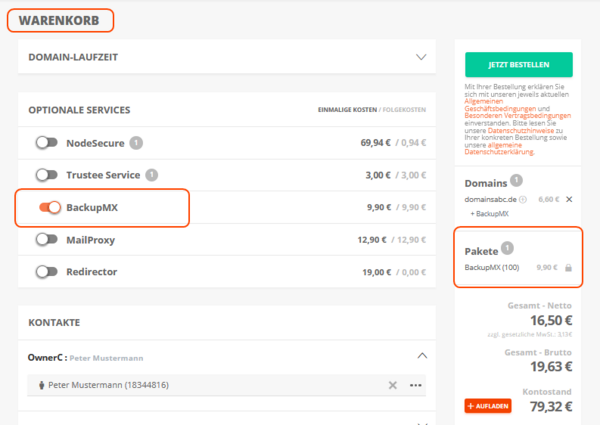Screen dimensions: 600x425
Task: Enable the NodeSecure service toggle
Action: point(47,143)
